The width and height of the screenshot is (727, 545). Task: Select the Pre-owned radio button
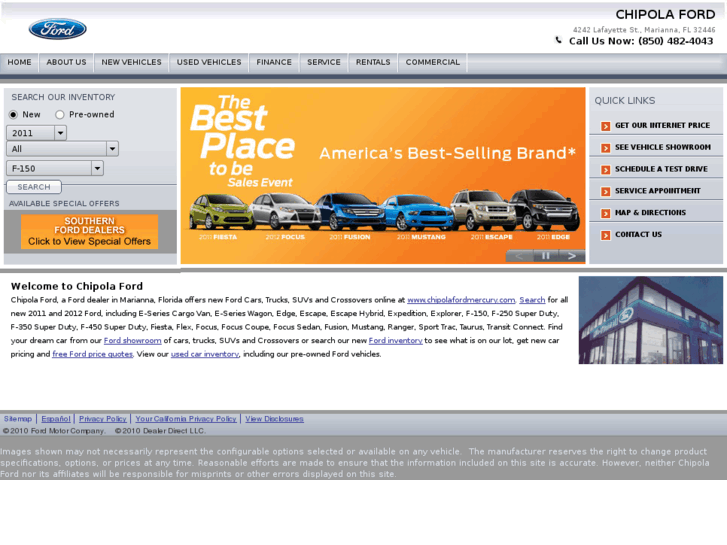pos(60,115)
